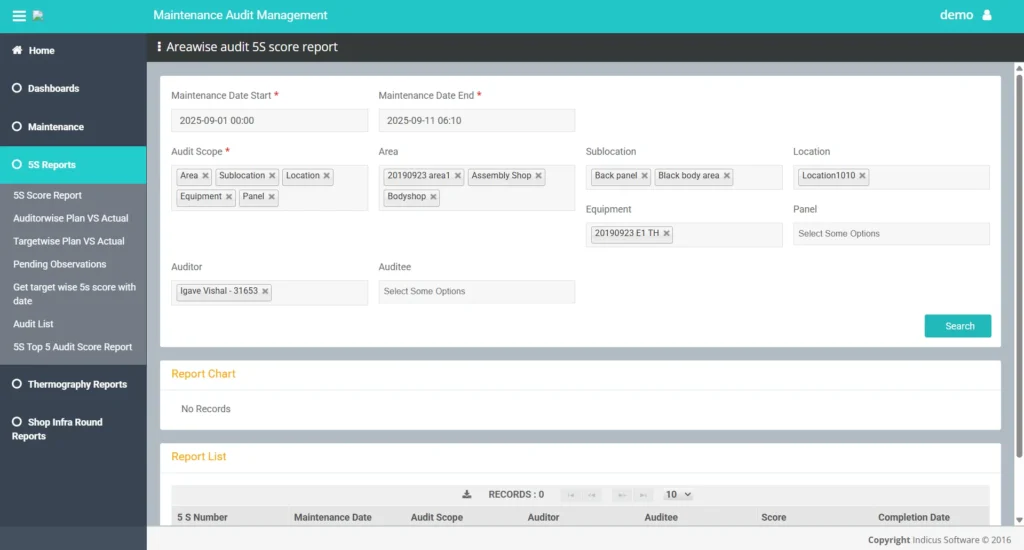Open Targetwise Plan VS Actual report

[x=69, y=241]
